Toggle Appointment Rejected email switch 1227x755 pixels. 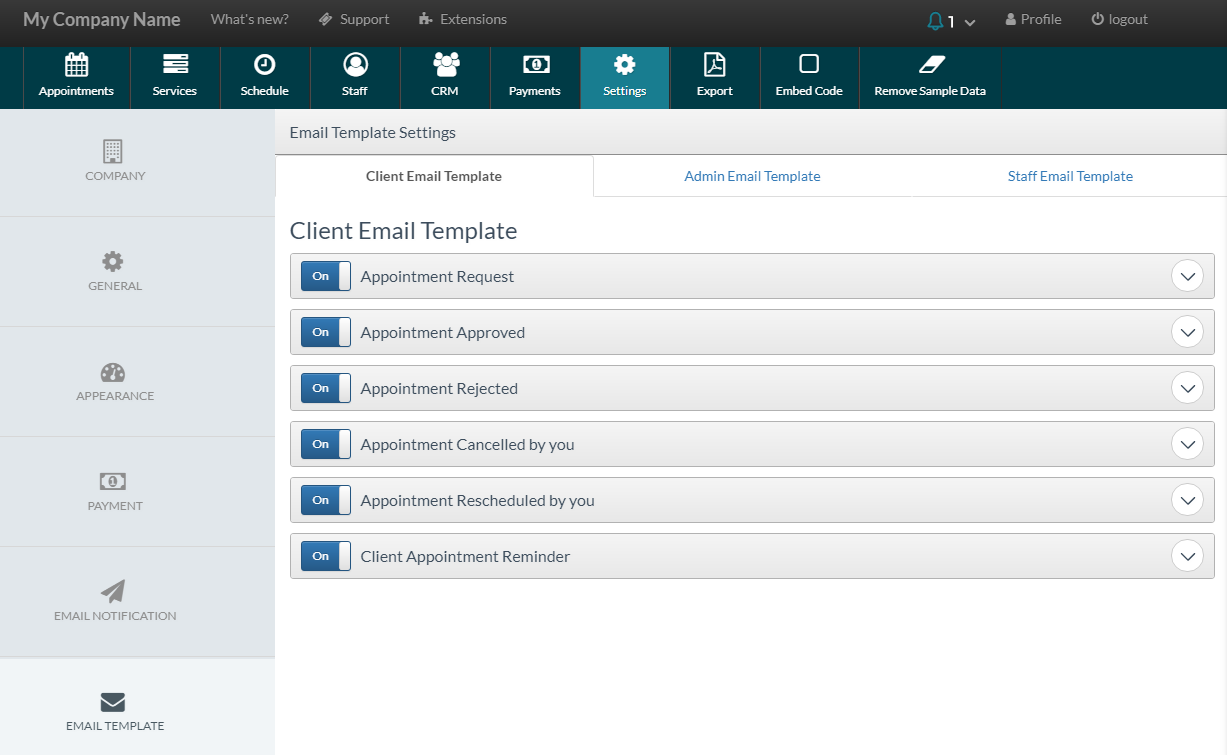[326, 388]
